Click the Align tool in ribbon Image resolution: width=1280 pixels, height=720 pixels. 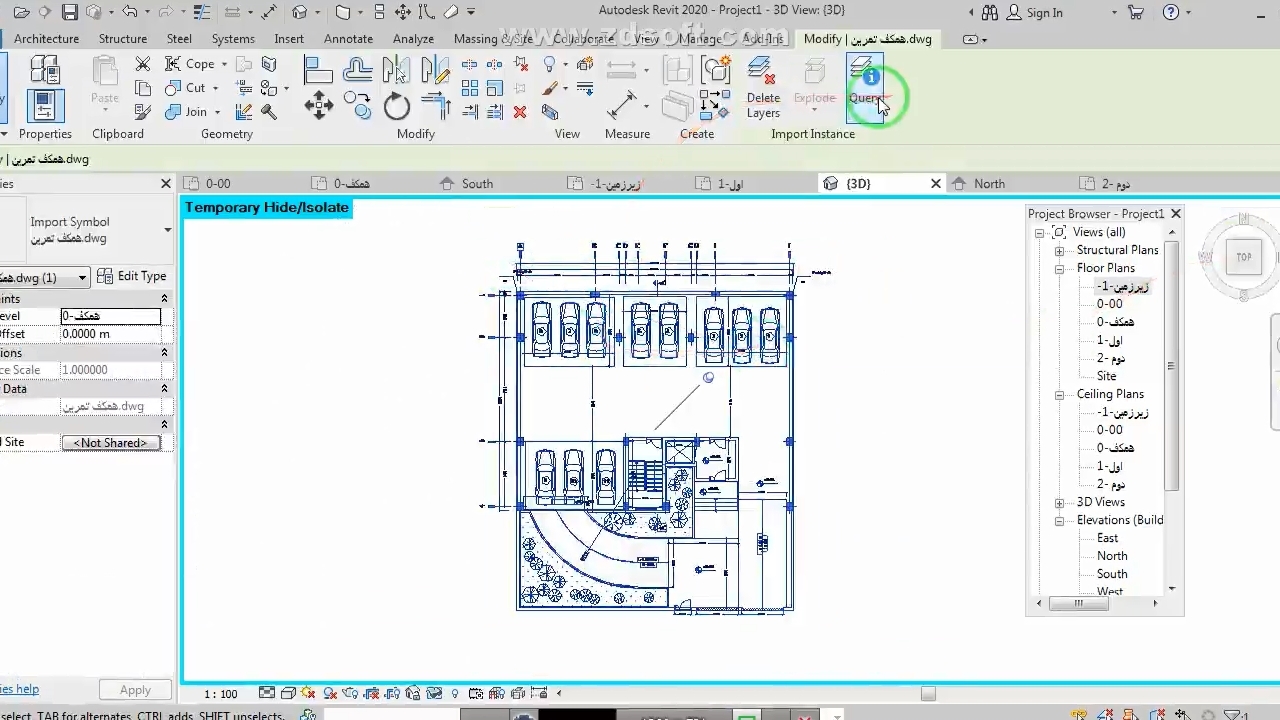coord(318,69)
